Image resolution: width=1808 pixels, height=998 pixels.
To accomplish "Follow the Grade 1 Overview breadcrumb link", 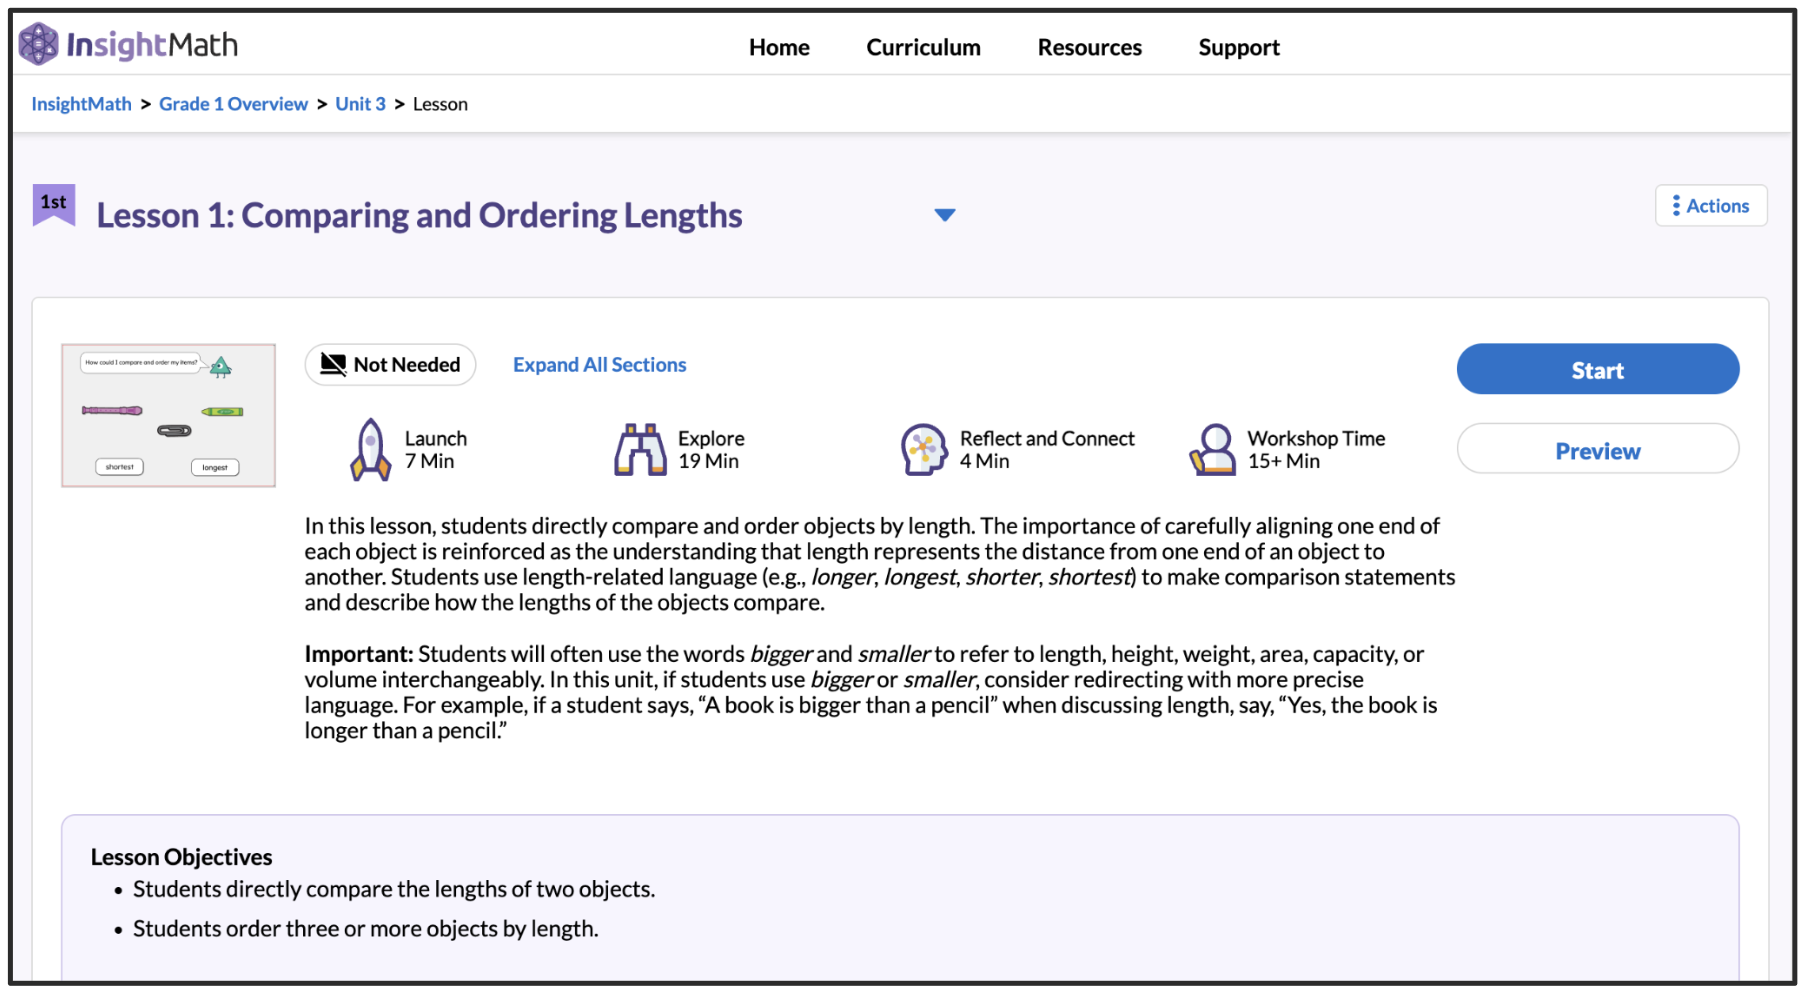I will point(233,104).
